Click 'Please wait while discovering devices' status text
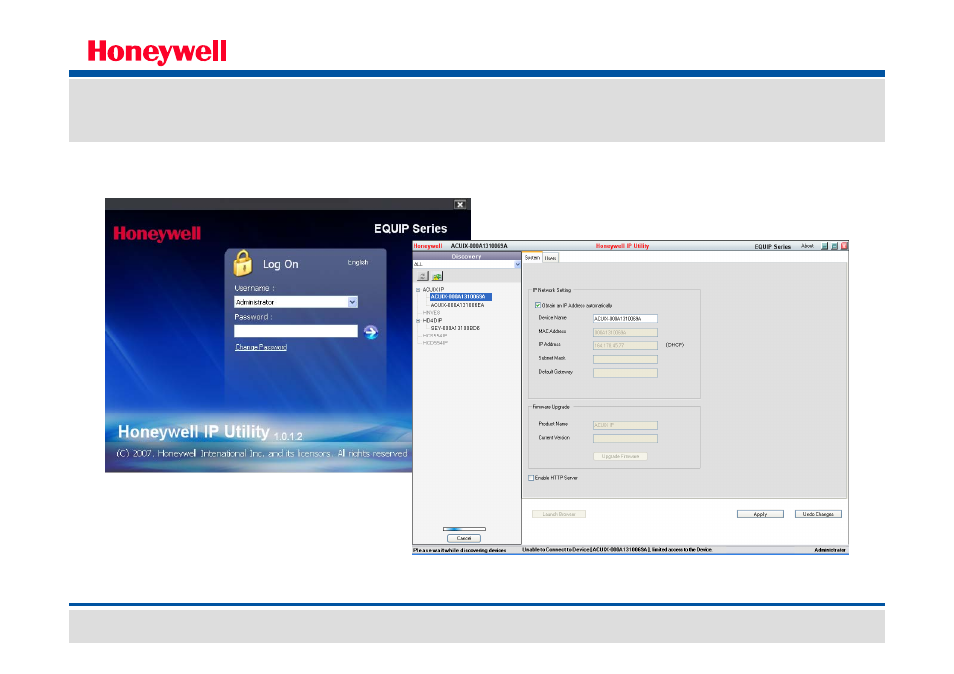The image size is (954, 674). coord(459,550)
